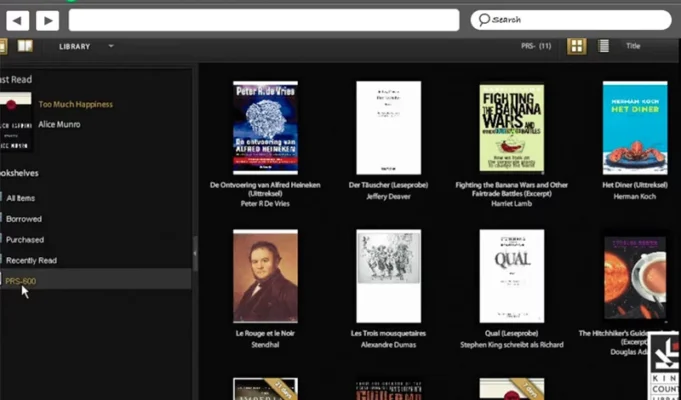Click inside the Search field
681x400 pixels.
570,20
